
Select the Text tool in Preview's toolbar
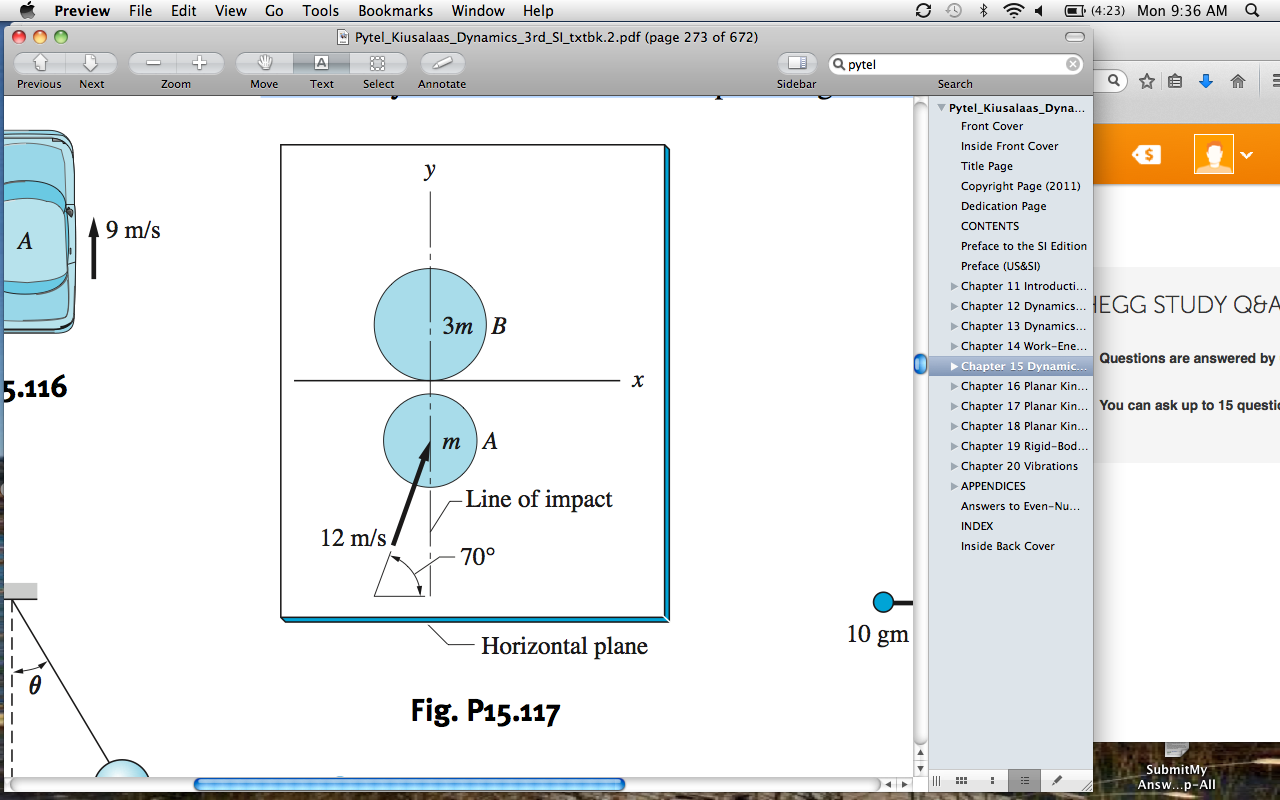321,62
